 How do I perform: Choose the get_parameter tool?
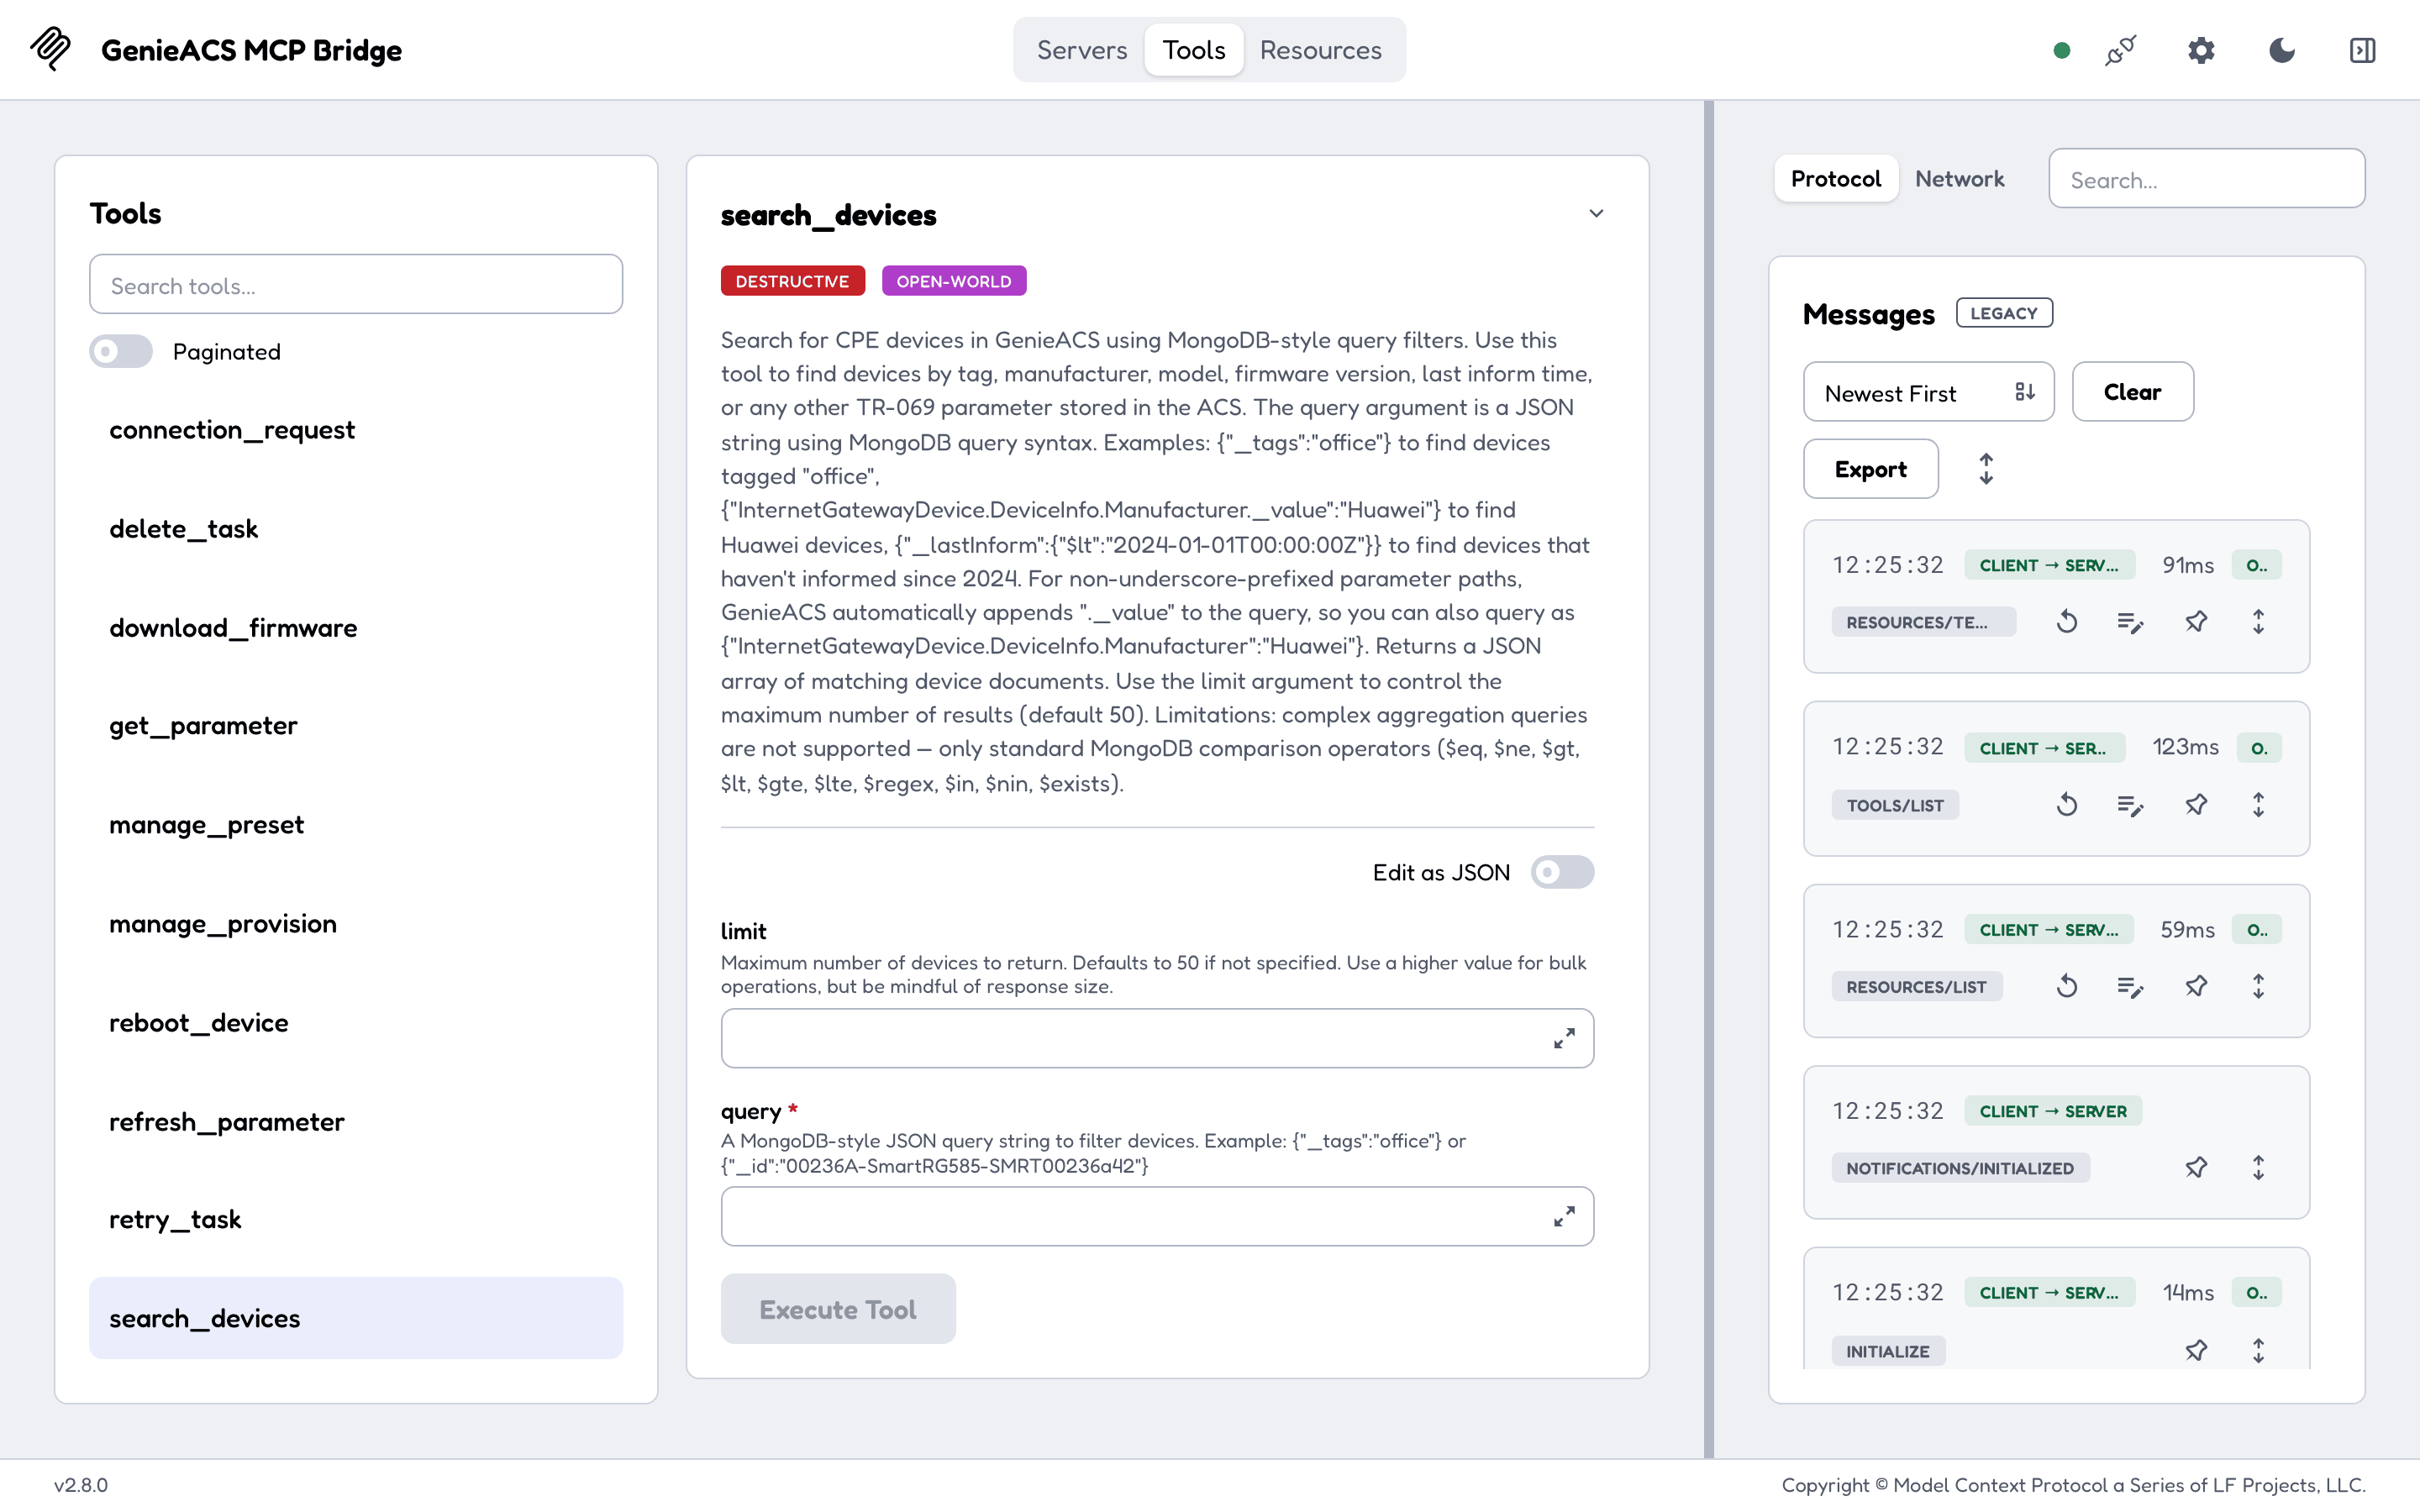point(355,725)
